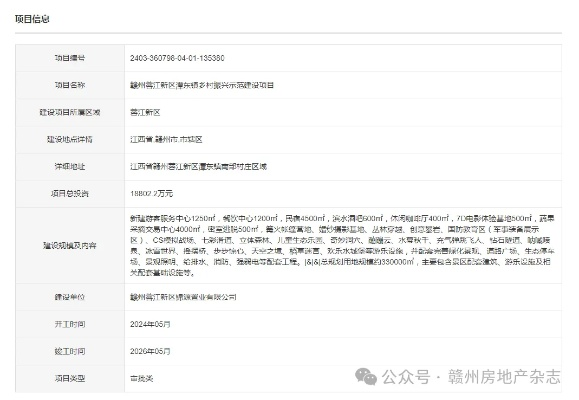Click the project type value in the last row
Viewport: 579px width, 400px height.
[x=141, y=378]
